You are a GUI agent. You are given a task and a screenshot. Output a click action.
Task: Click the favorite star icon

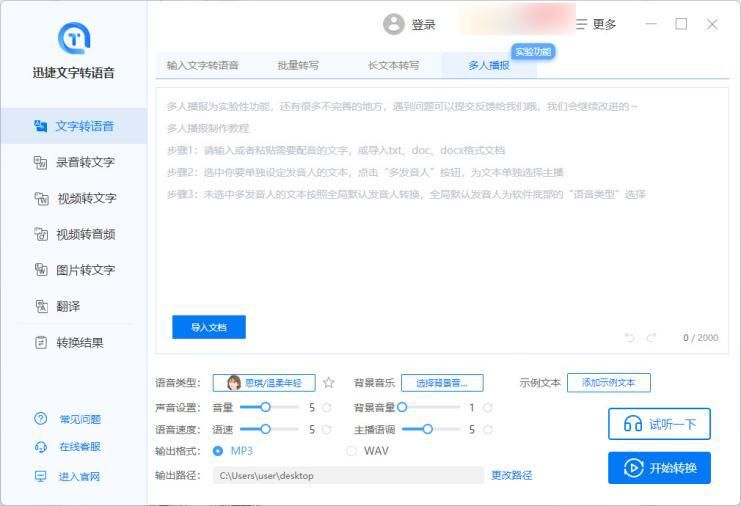(x=329, y=383)
